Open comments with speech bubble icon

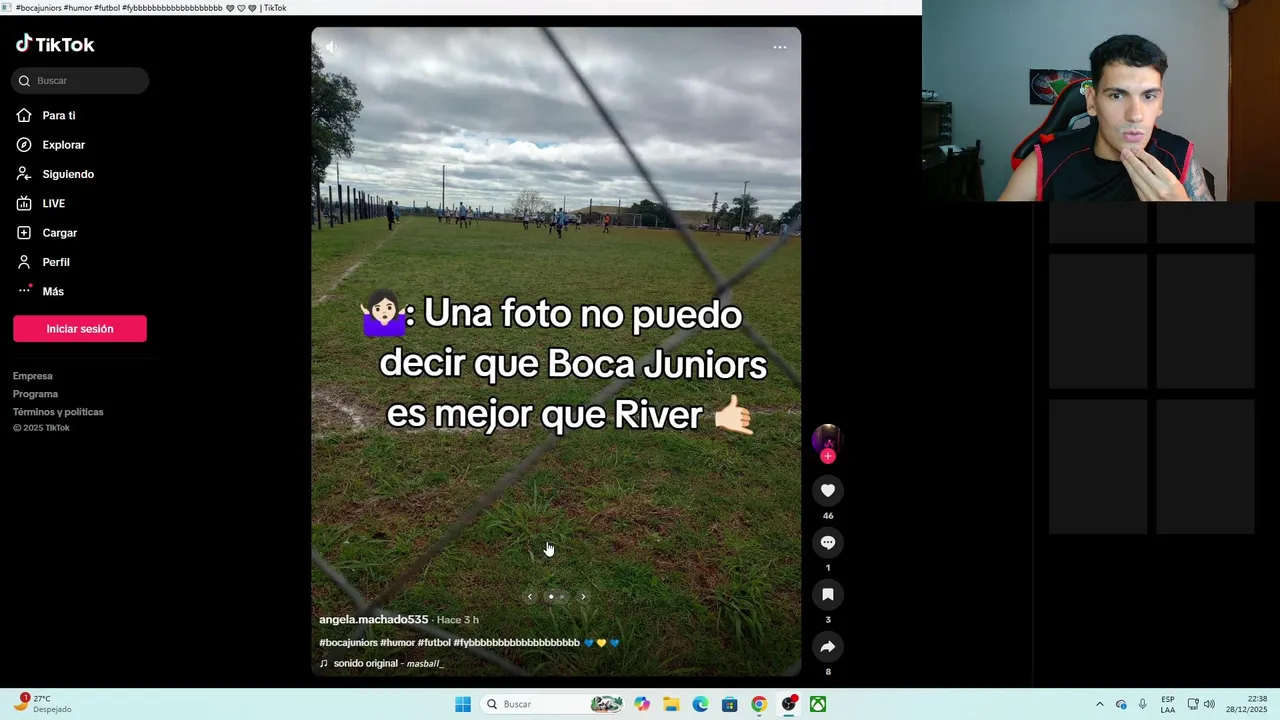[x=828, y=543]
